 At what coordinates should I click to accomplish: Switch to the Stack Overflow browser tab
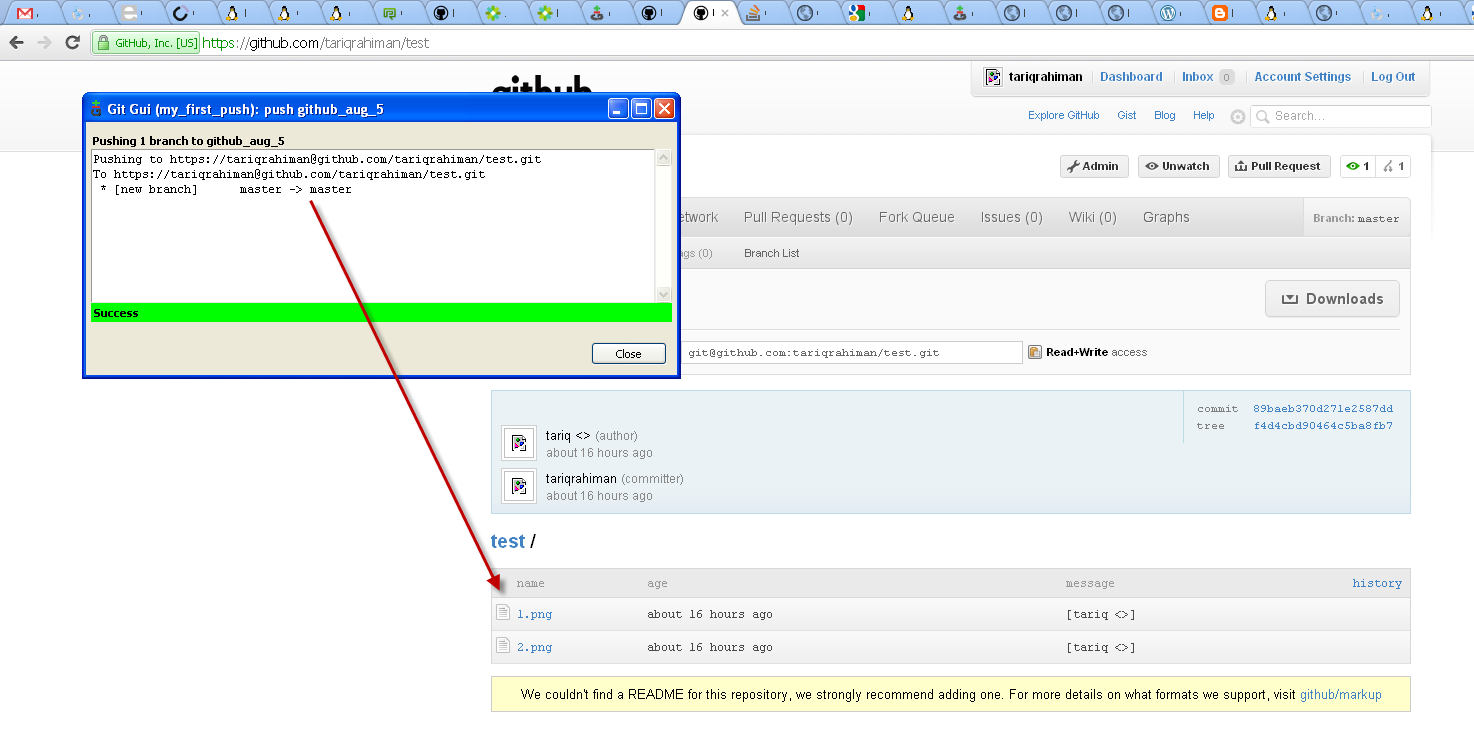pos(754,14)
